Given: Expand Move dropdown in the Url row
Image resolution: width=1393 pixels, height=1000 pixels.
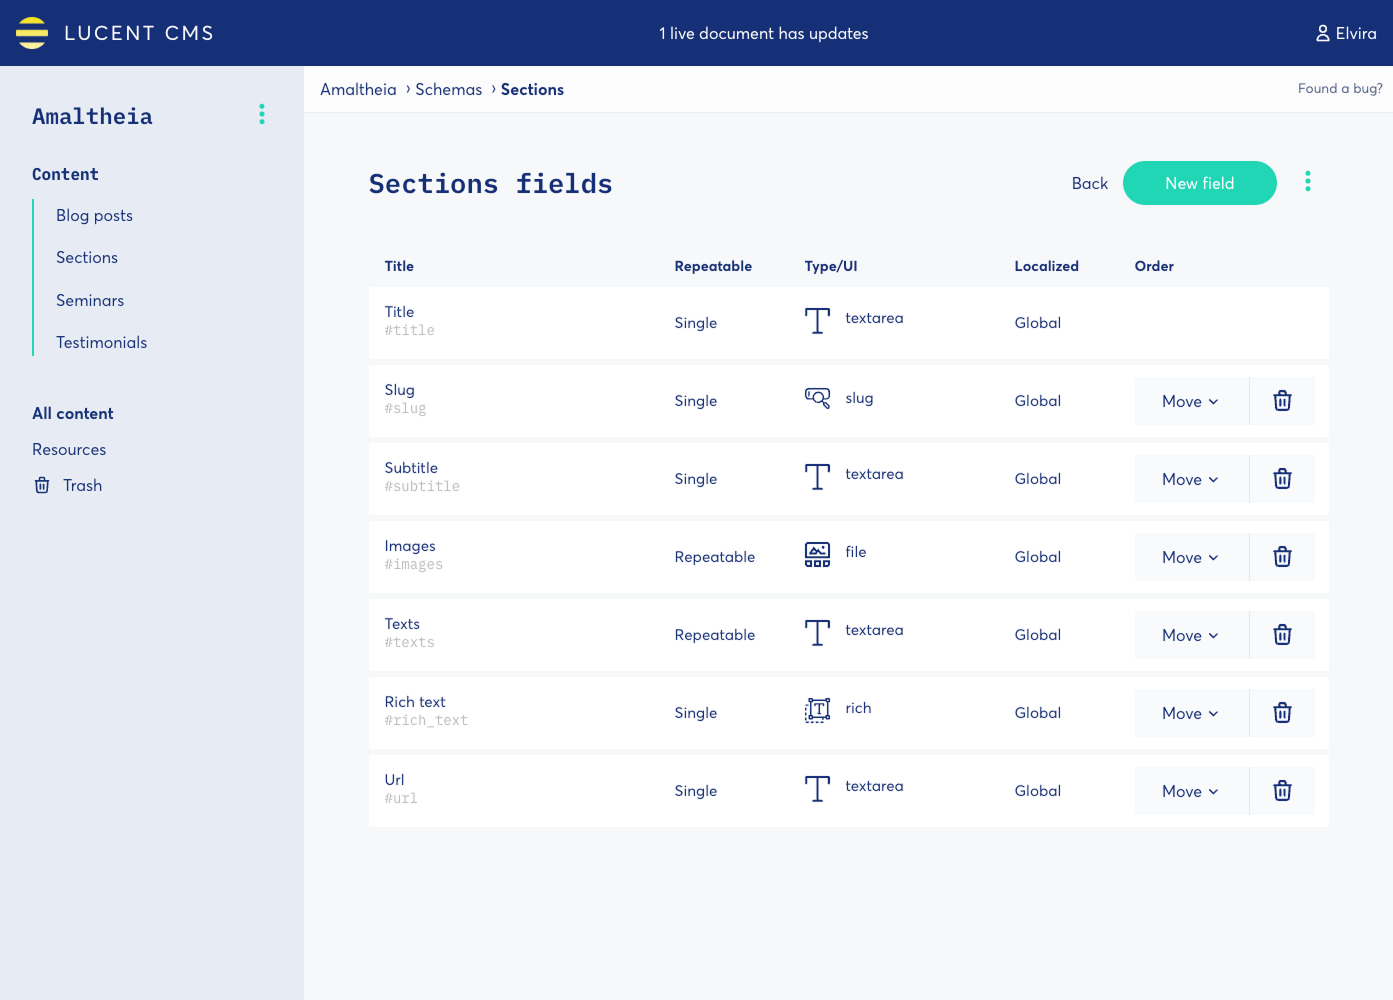Looking at the screenshot, I should point(1191,791).
